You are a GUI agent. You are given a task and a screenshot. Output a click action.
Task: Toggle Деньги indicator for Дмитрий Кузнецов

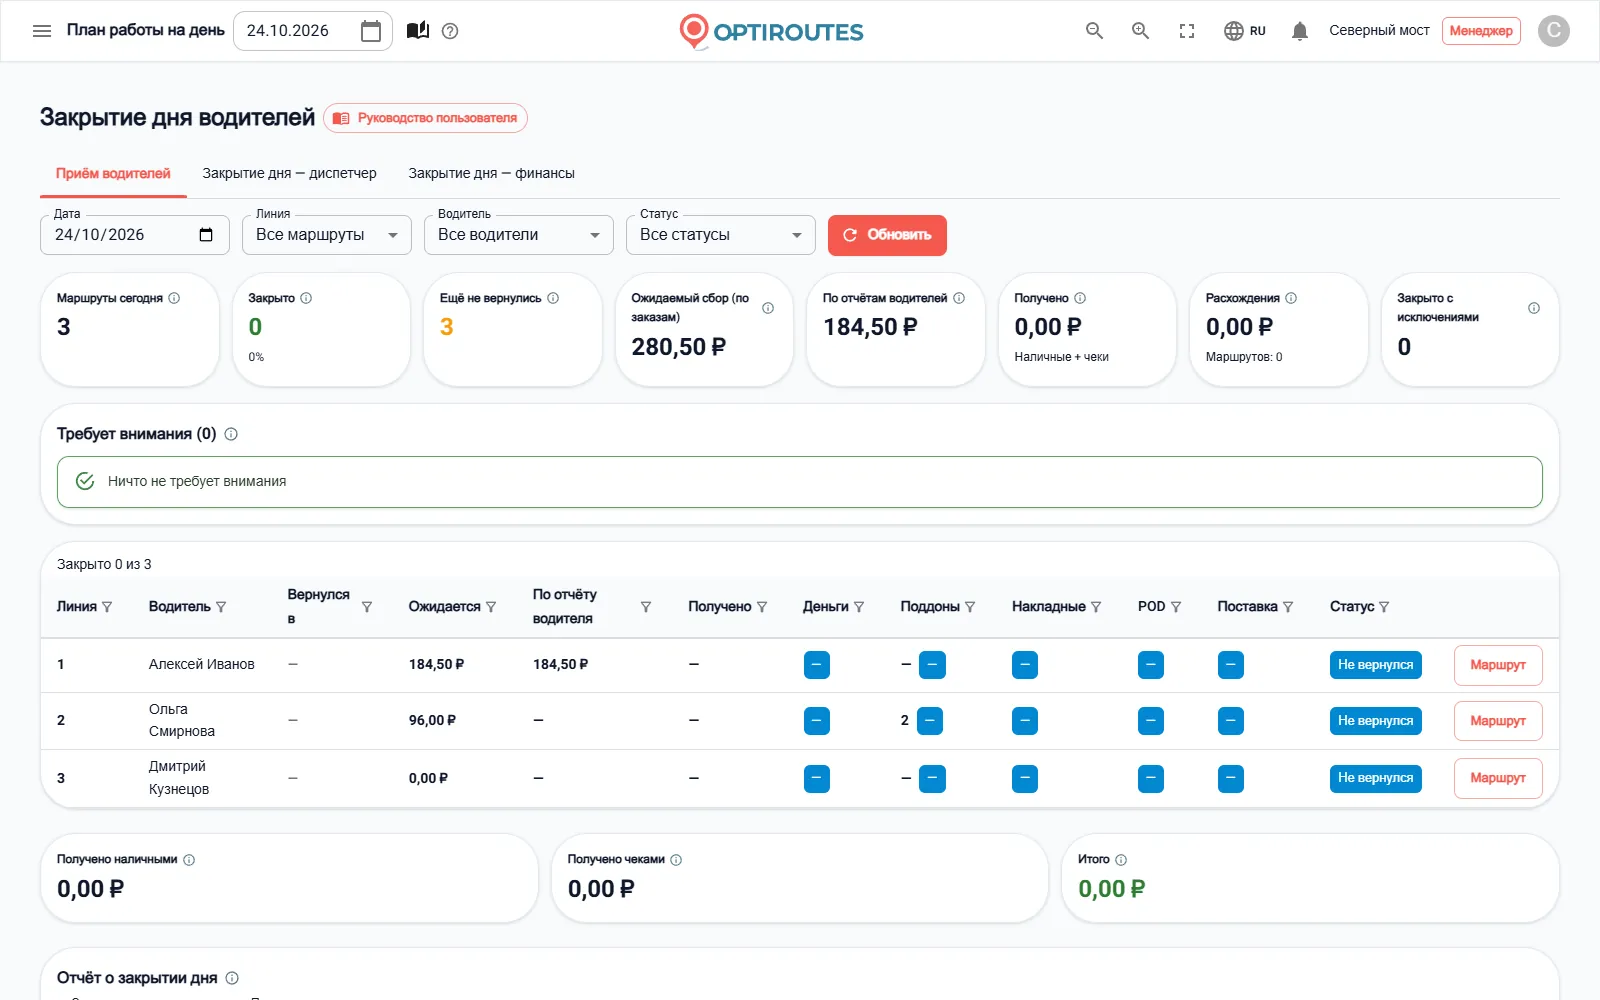tap(817, 779)
